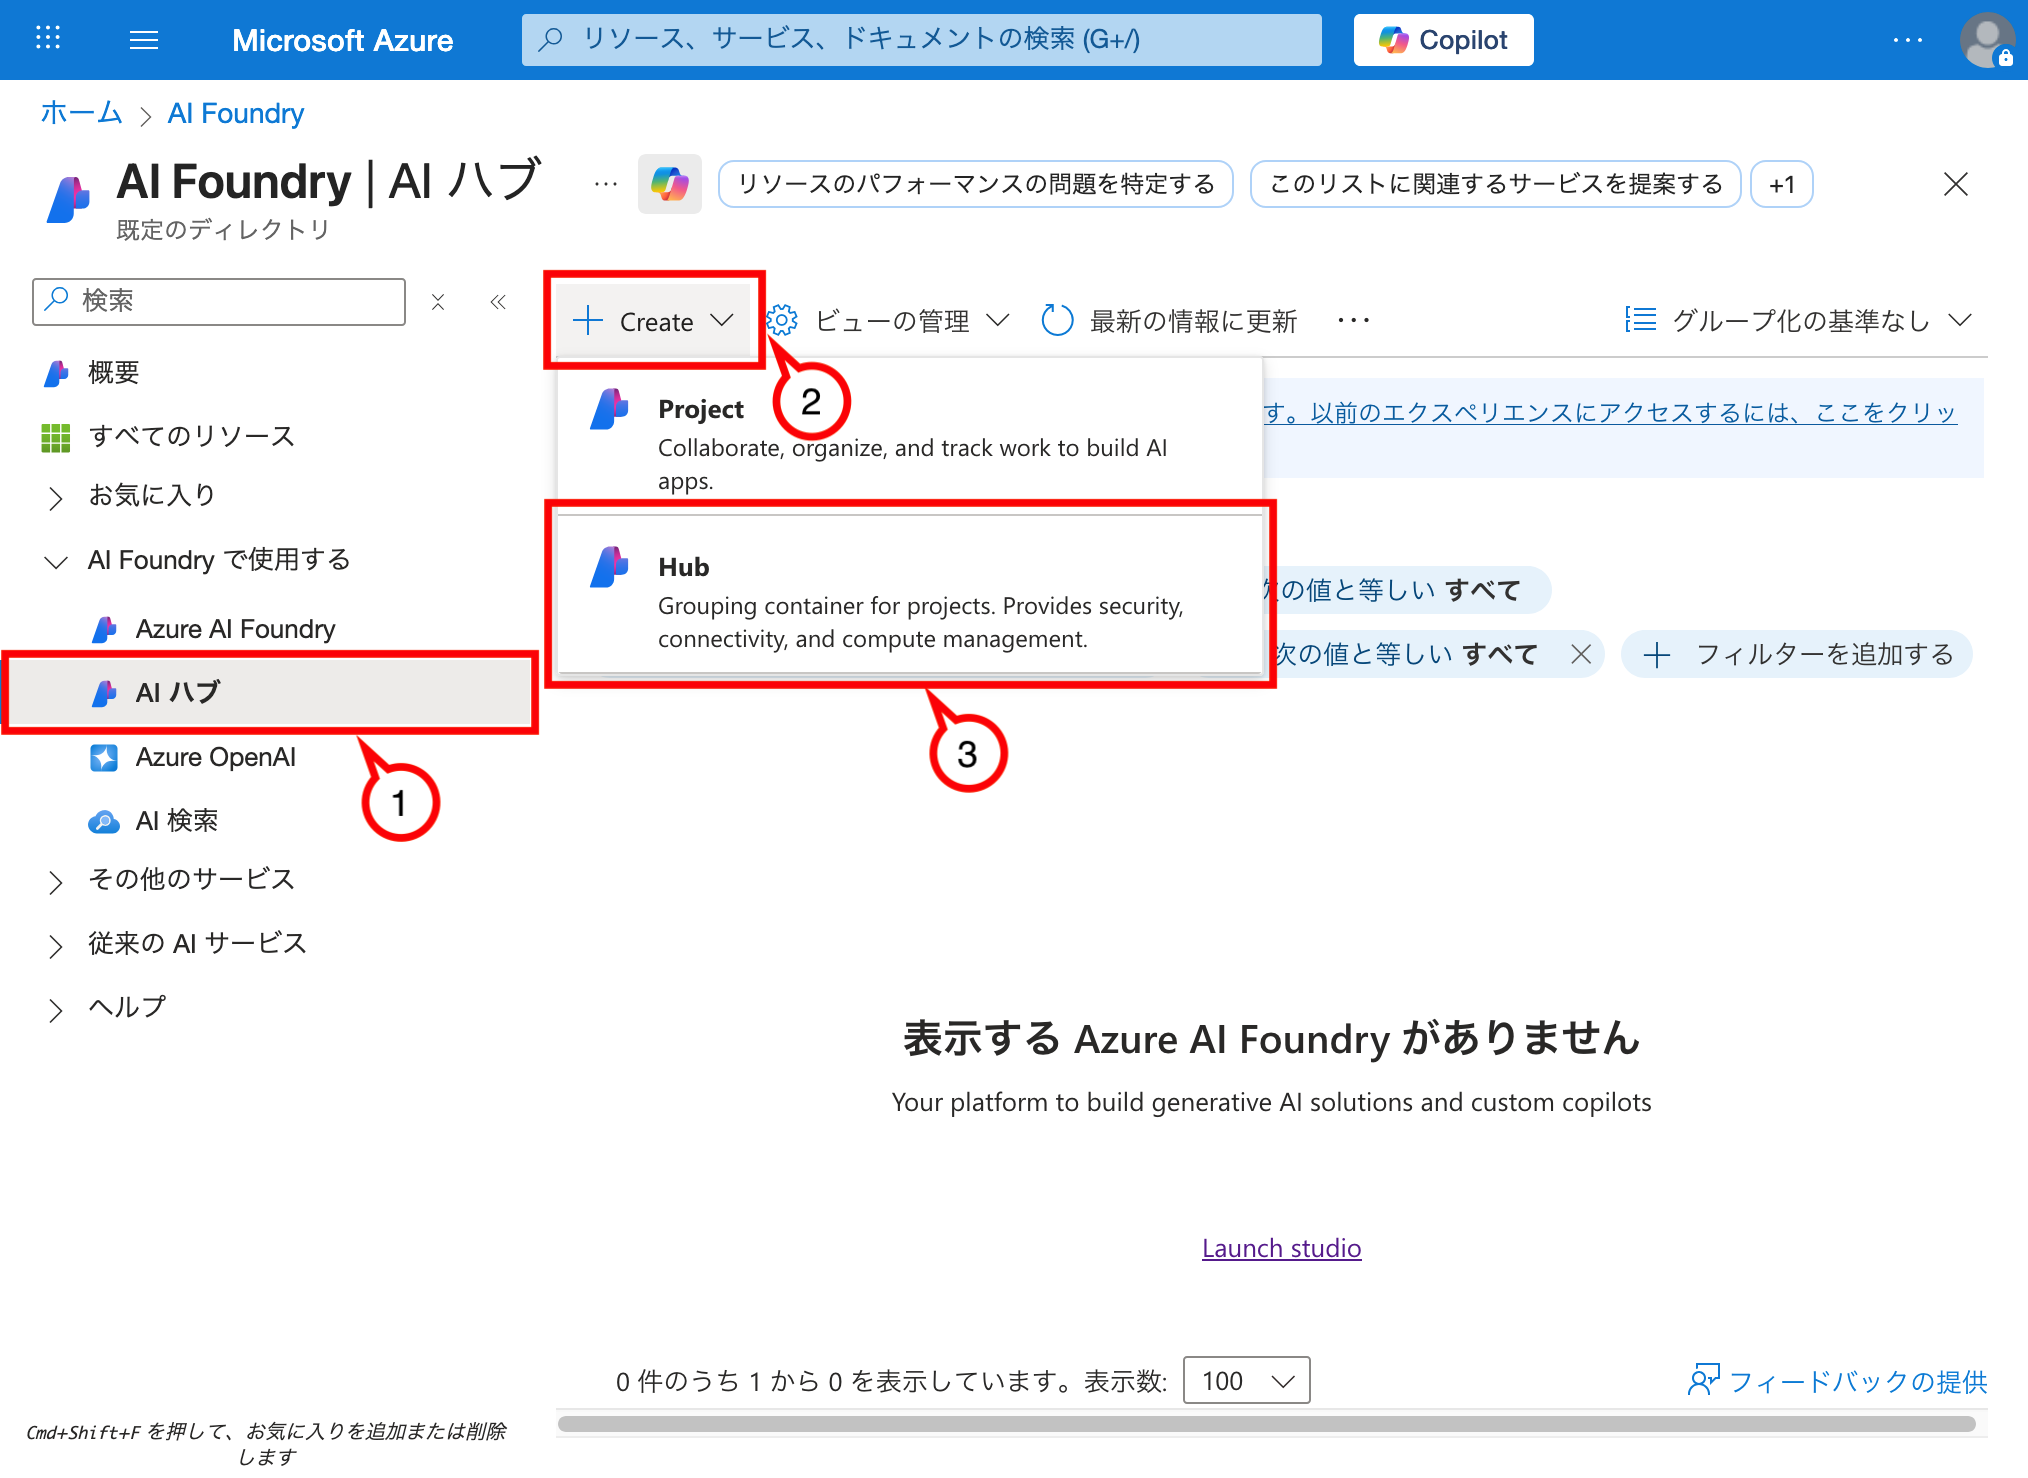Click the Copilot button in header
Viewport: 2028px width, 1478px height.
[x=1442, y=40]
